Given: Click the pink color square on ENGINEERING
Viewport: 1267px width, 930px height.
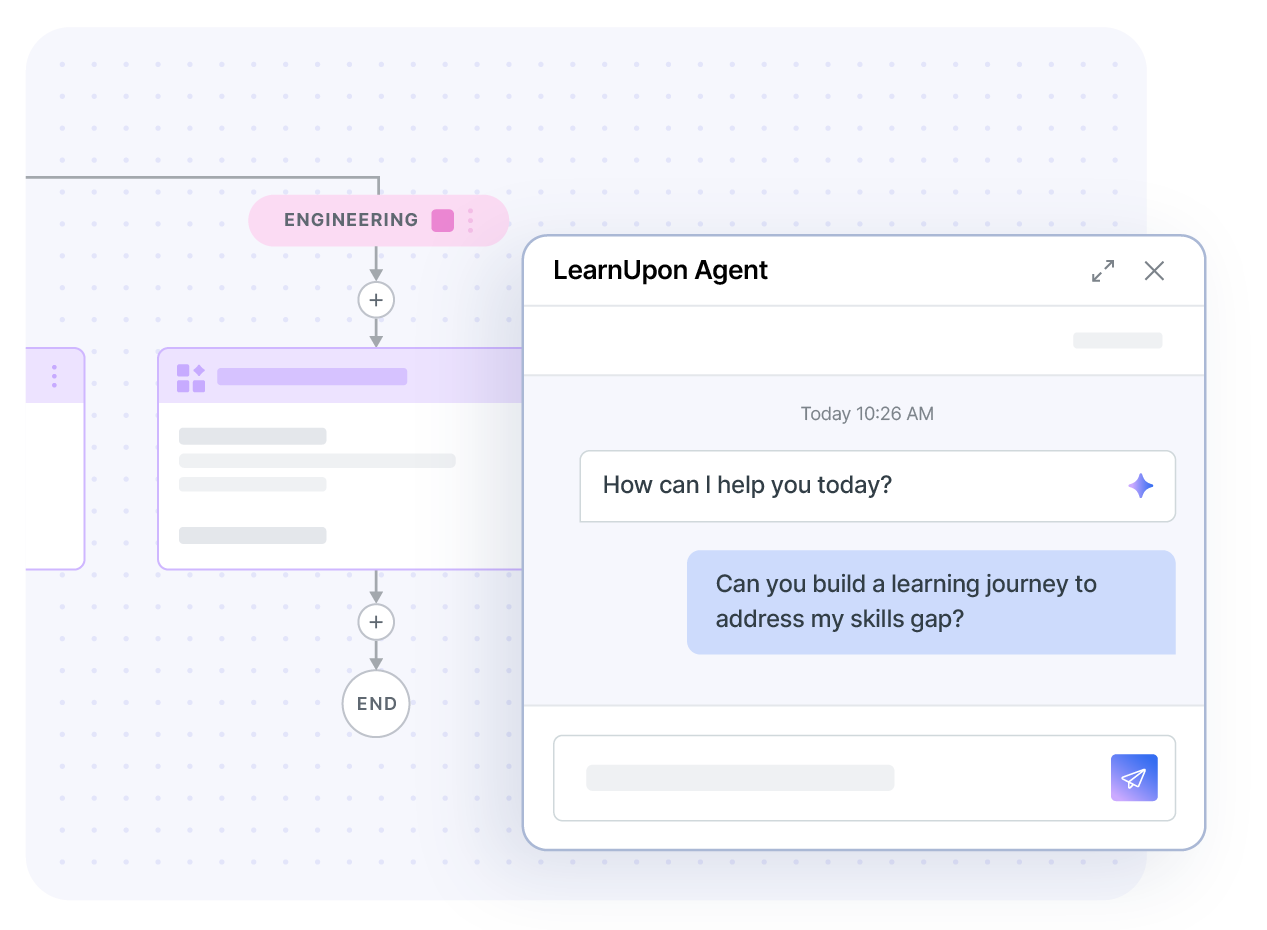Looking at the screenshot, I should (x=442, y=220).
